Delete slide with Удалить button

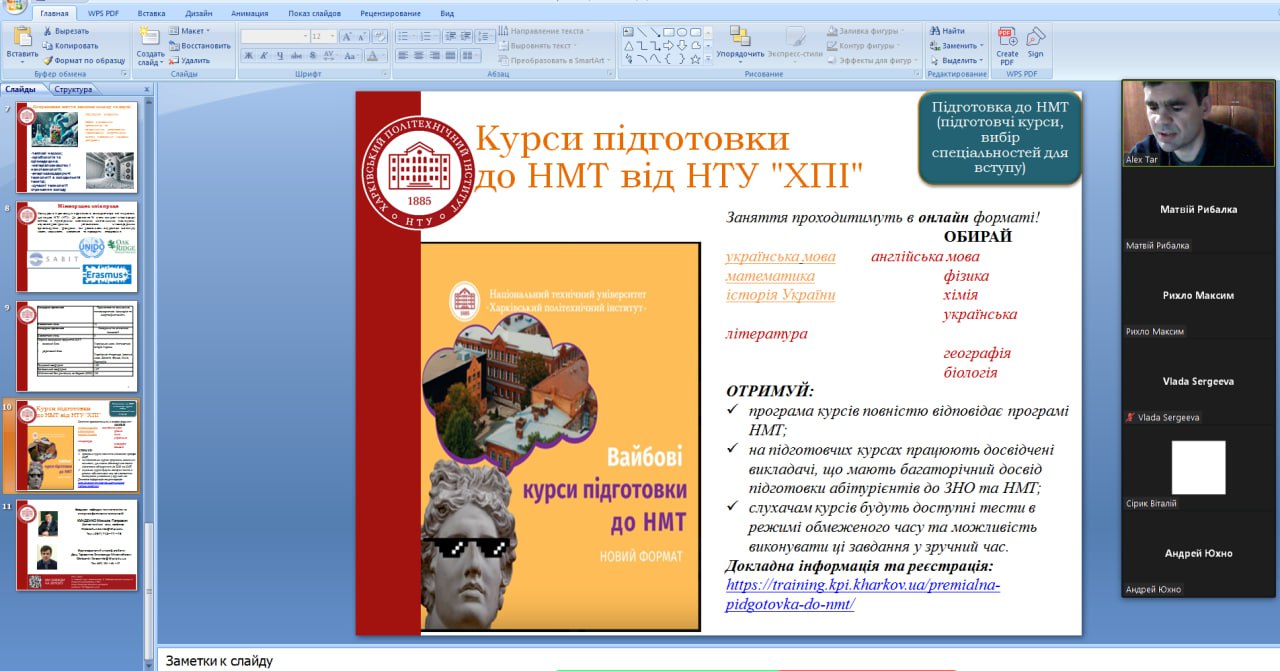[x=188, y=60]
